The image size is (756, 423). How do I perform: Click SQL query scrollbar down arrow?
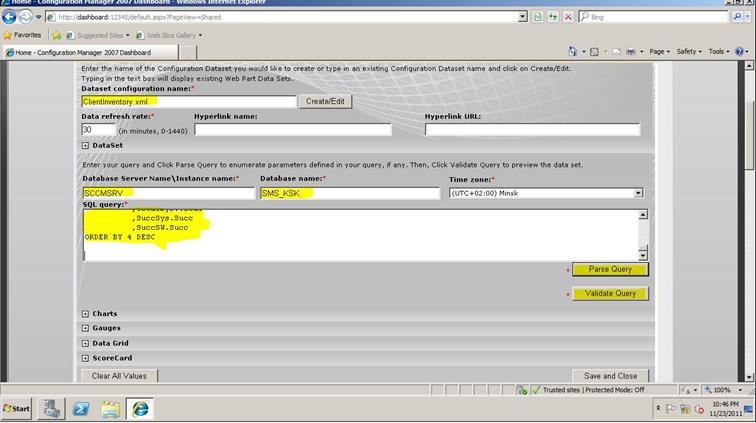643,255
